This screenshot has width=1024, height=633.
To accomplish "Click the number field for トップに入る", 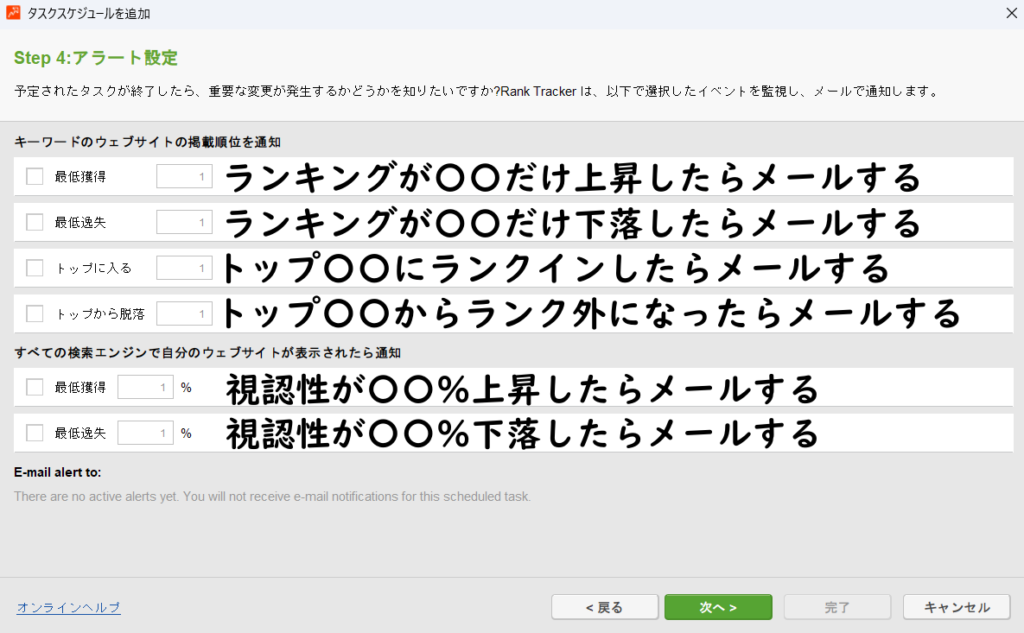I will pos(184,268).
